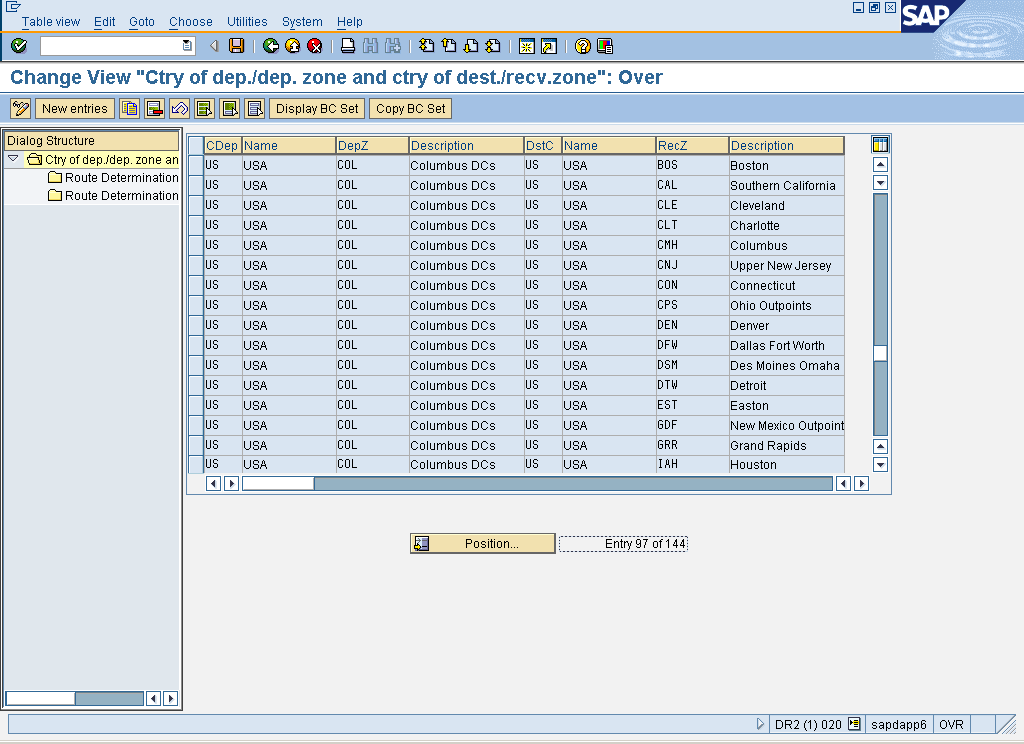This screenshot has height=744, width=1024.
Task: Click the Find Next binoculars icon
Action: [x=392, y=46]
